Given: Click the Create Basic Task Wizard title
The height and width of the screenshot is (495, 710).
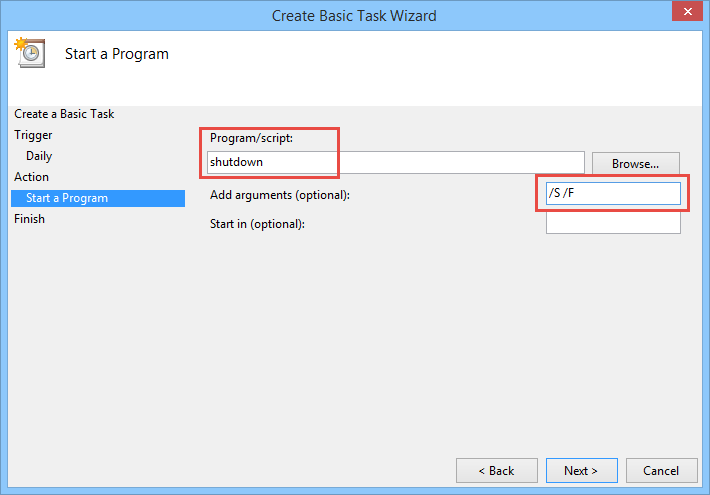Looking at the screenshot, I should 354,16.
